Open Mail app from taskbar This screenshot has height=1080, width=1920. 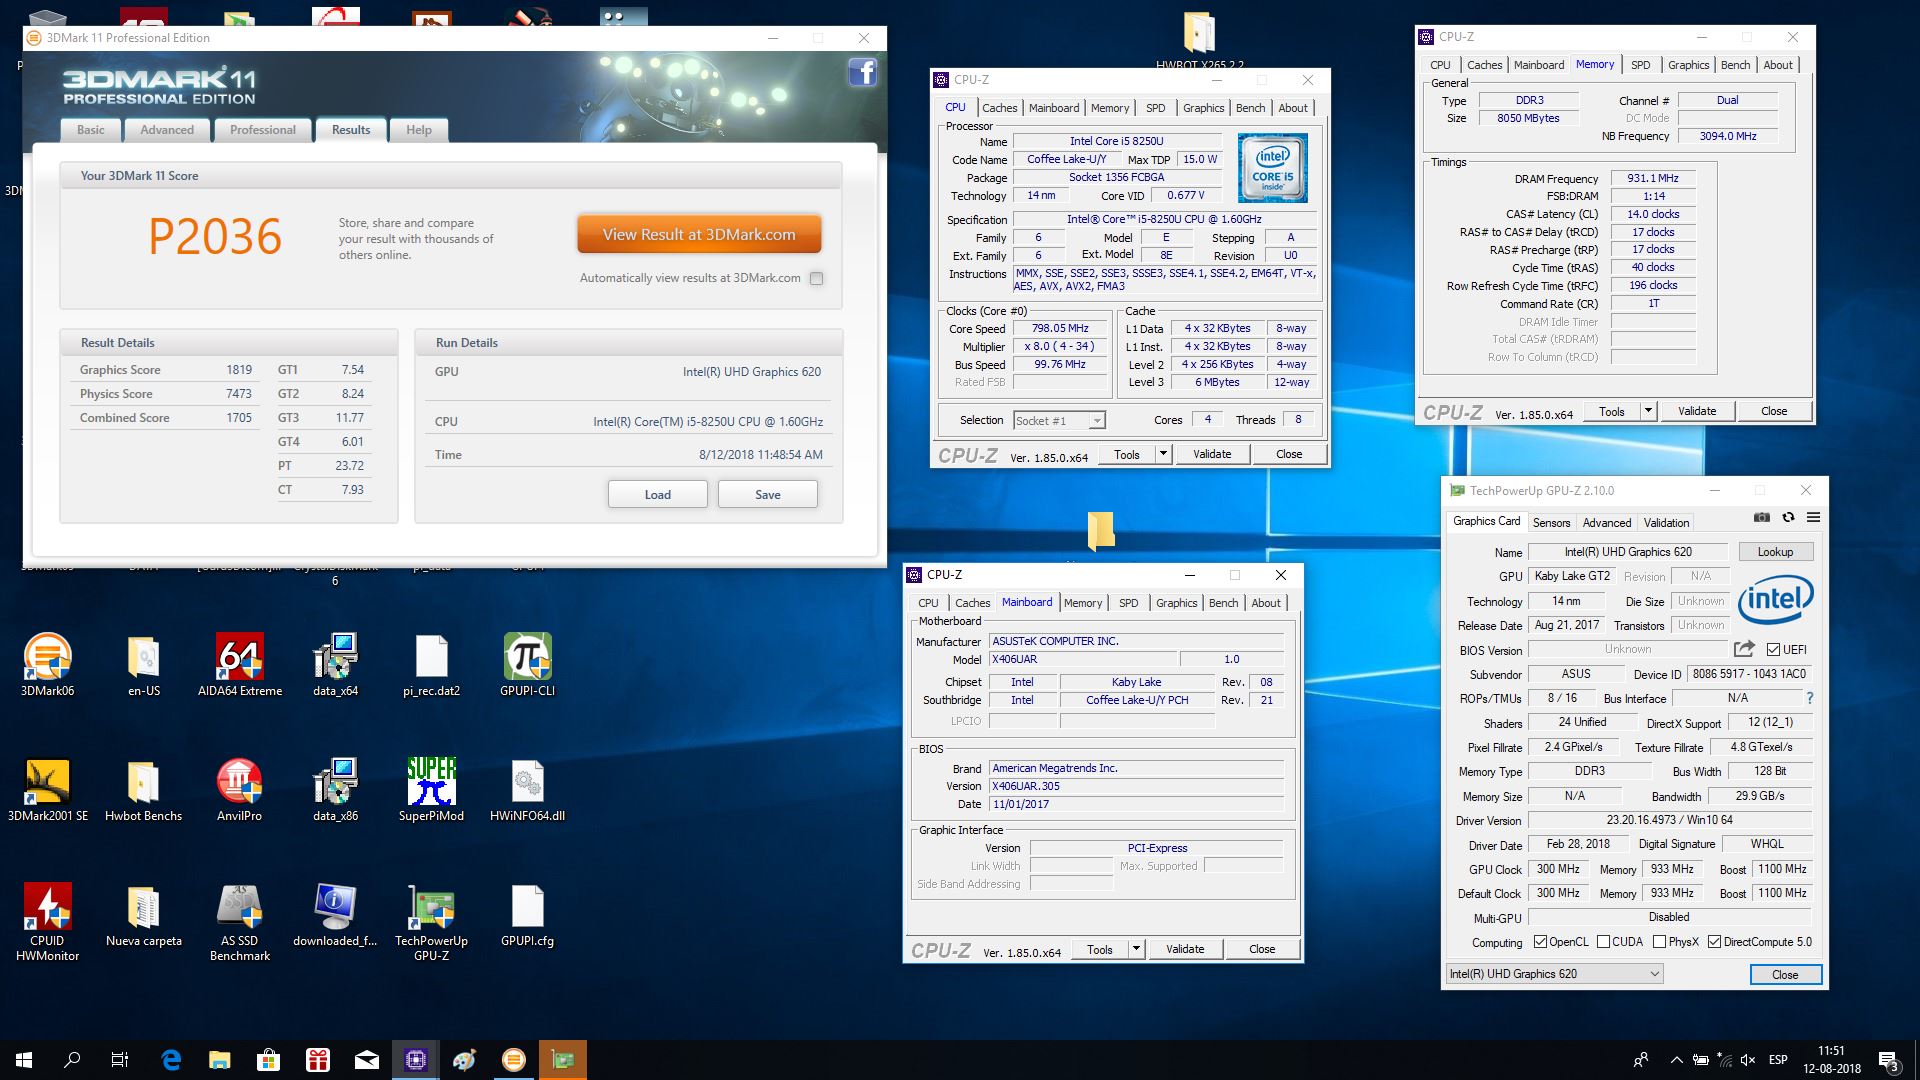click(366, 1060)
